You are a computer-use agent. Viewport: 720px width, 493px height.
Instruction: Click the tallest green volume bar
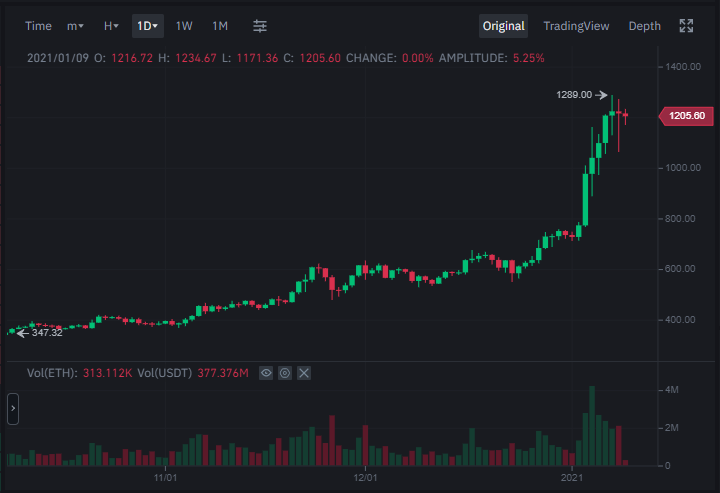592,426
